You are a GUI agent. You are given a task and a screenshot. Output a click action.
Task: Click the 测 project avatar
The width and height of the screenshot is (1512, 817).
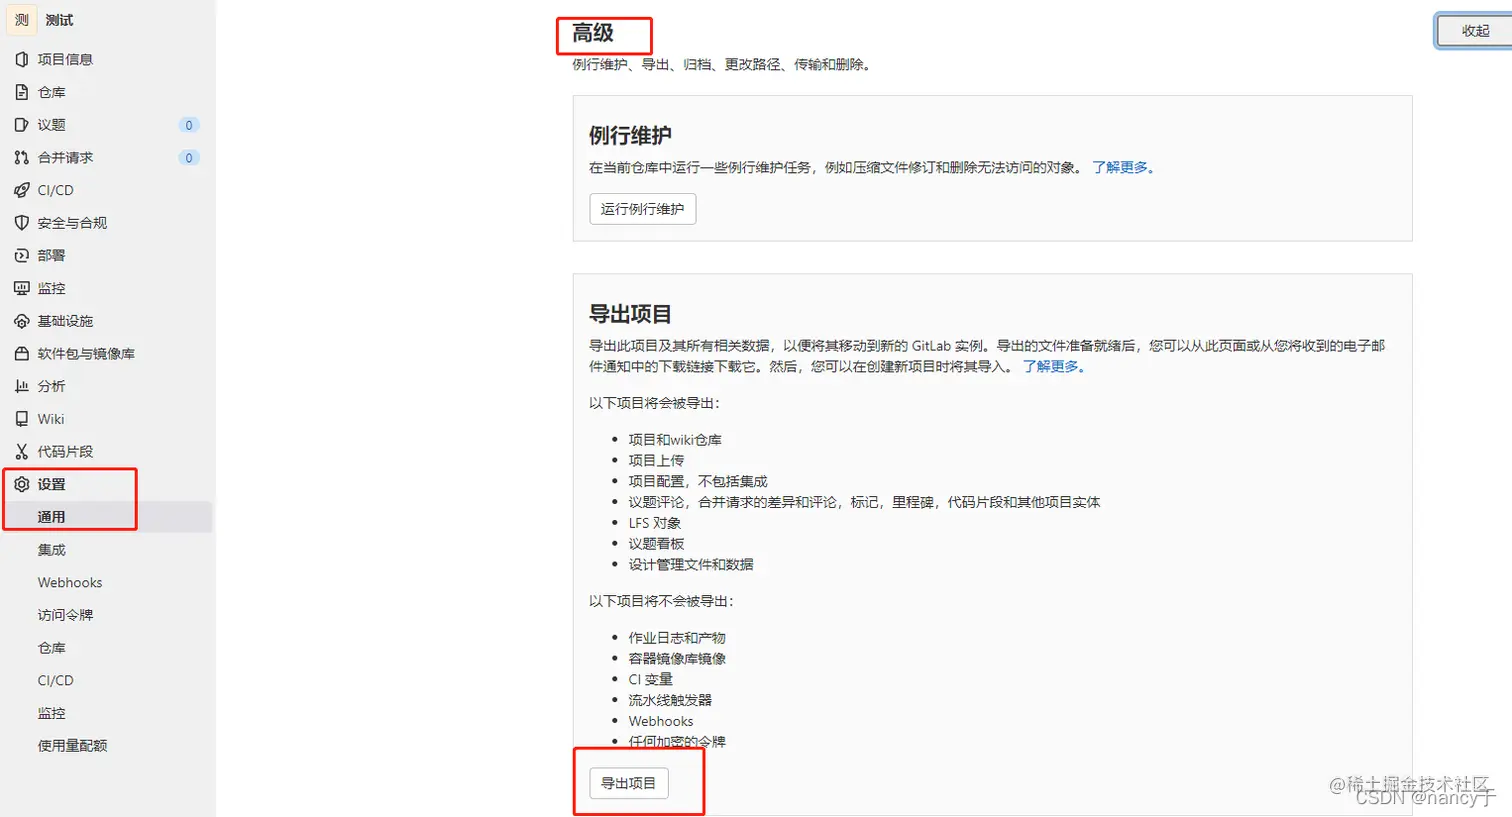click(x=21, y=20)
